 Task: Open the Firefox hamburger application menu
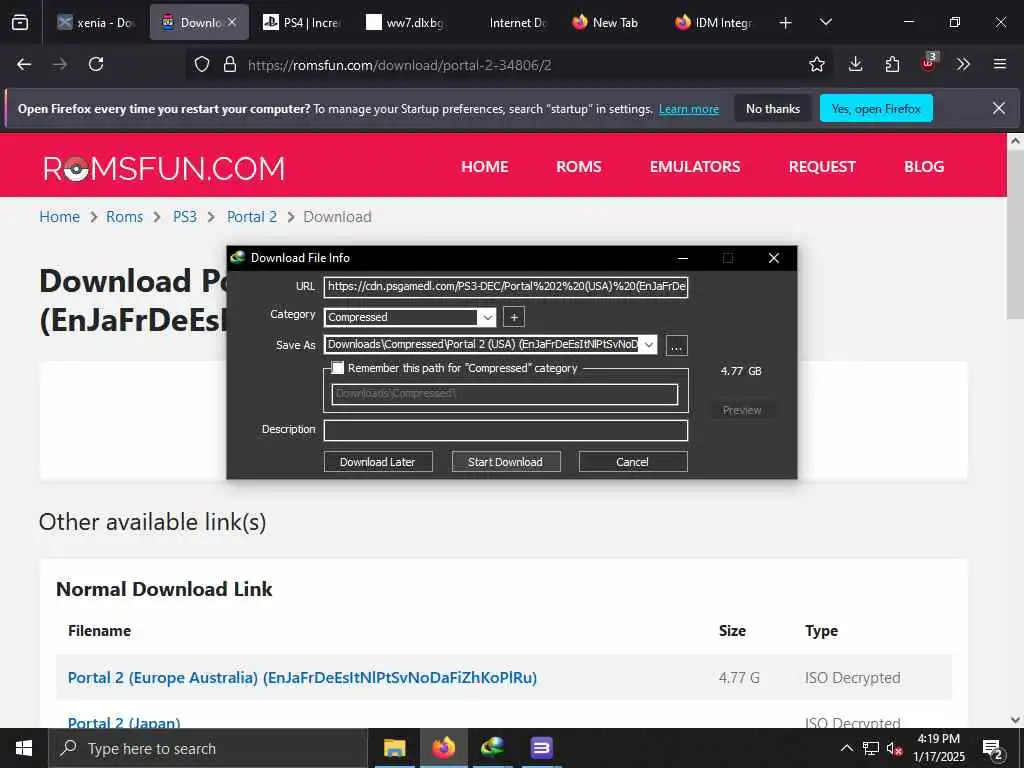[x=1000, y=64]
